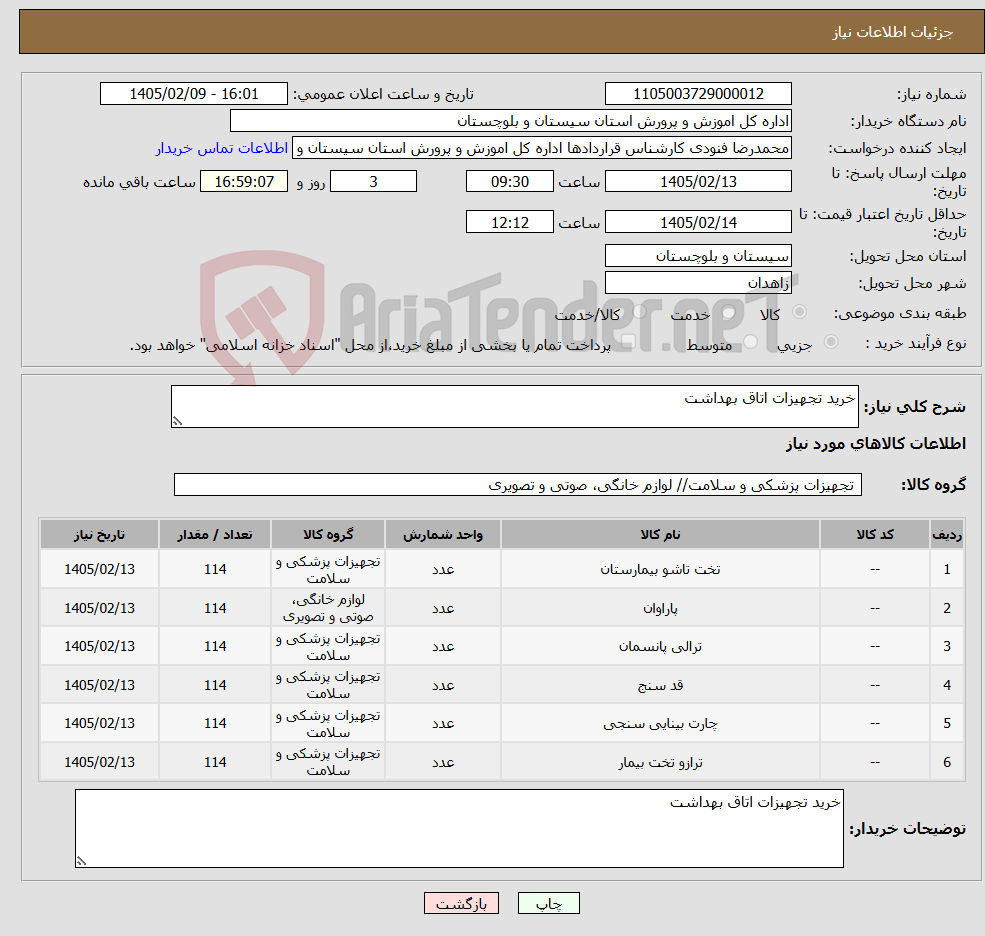Screen dimensions: 985x936
Task: Click item name ترازو تخت بیمار
Action: click(660, 762)
